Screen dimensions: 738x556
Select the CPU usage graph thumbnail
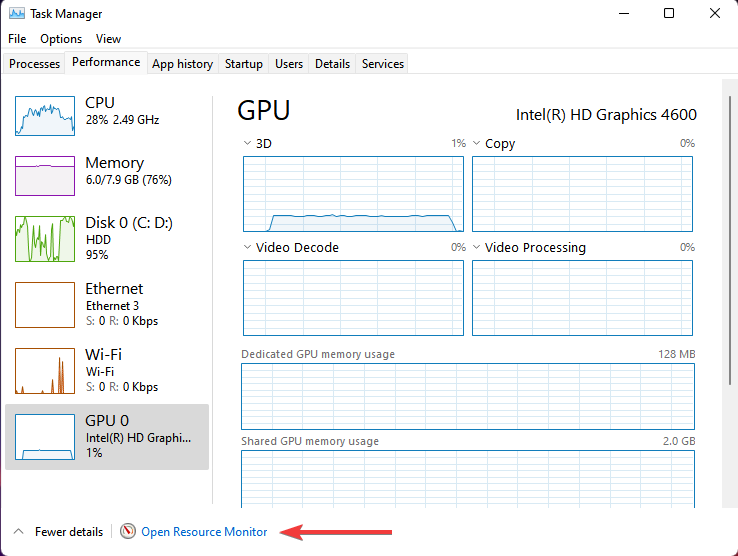pyautogui.click(x=44, y=115)
